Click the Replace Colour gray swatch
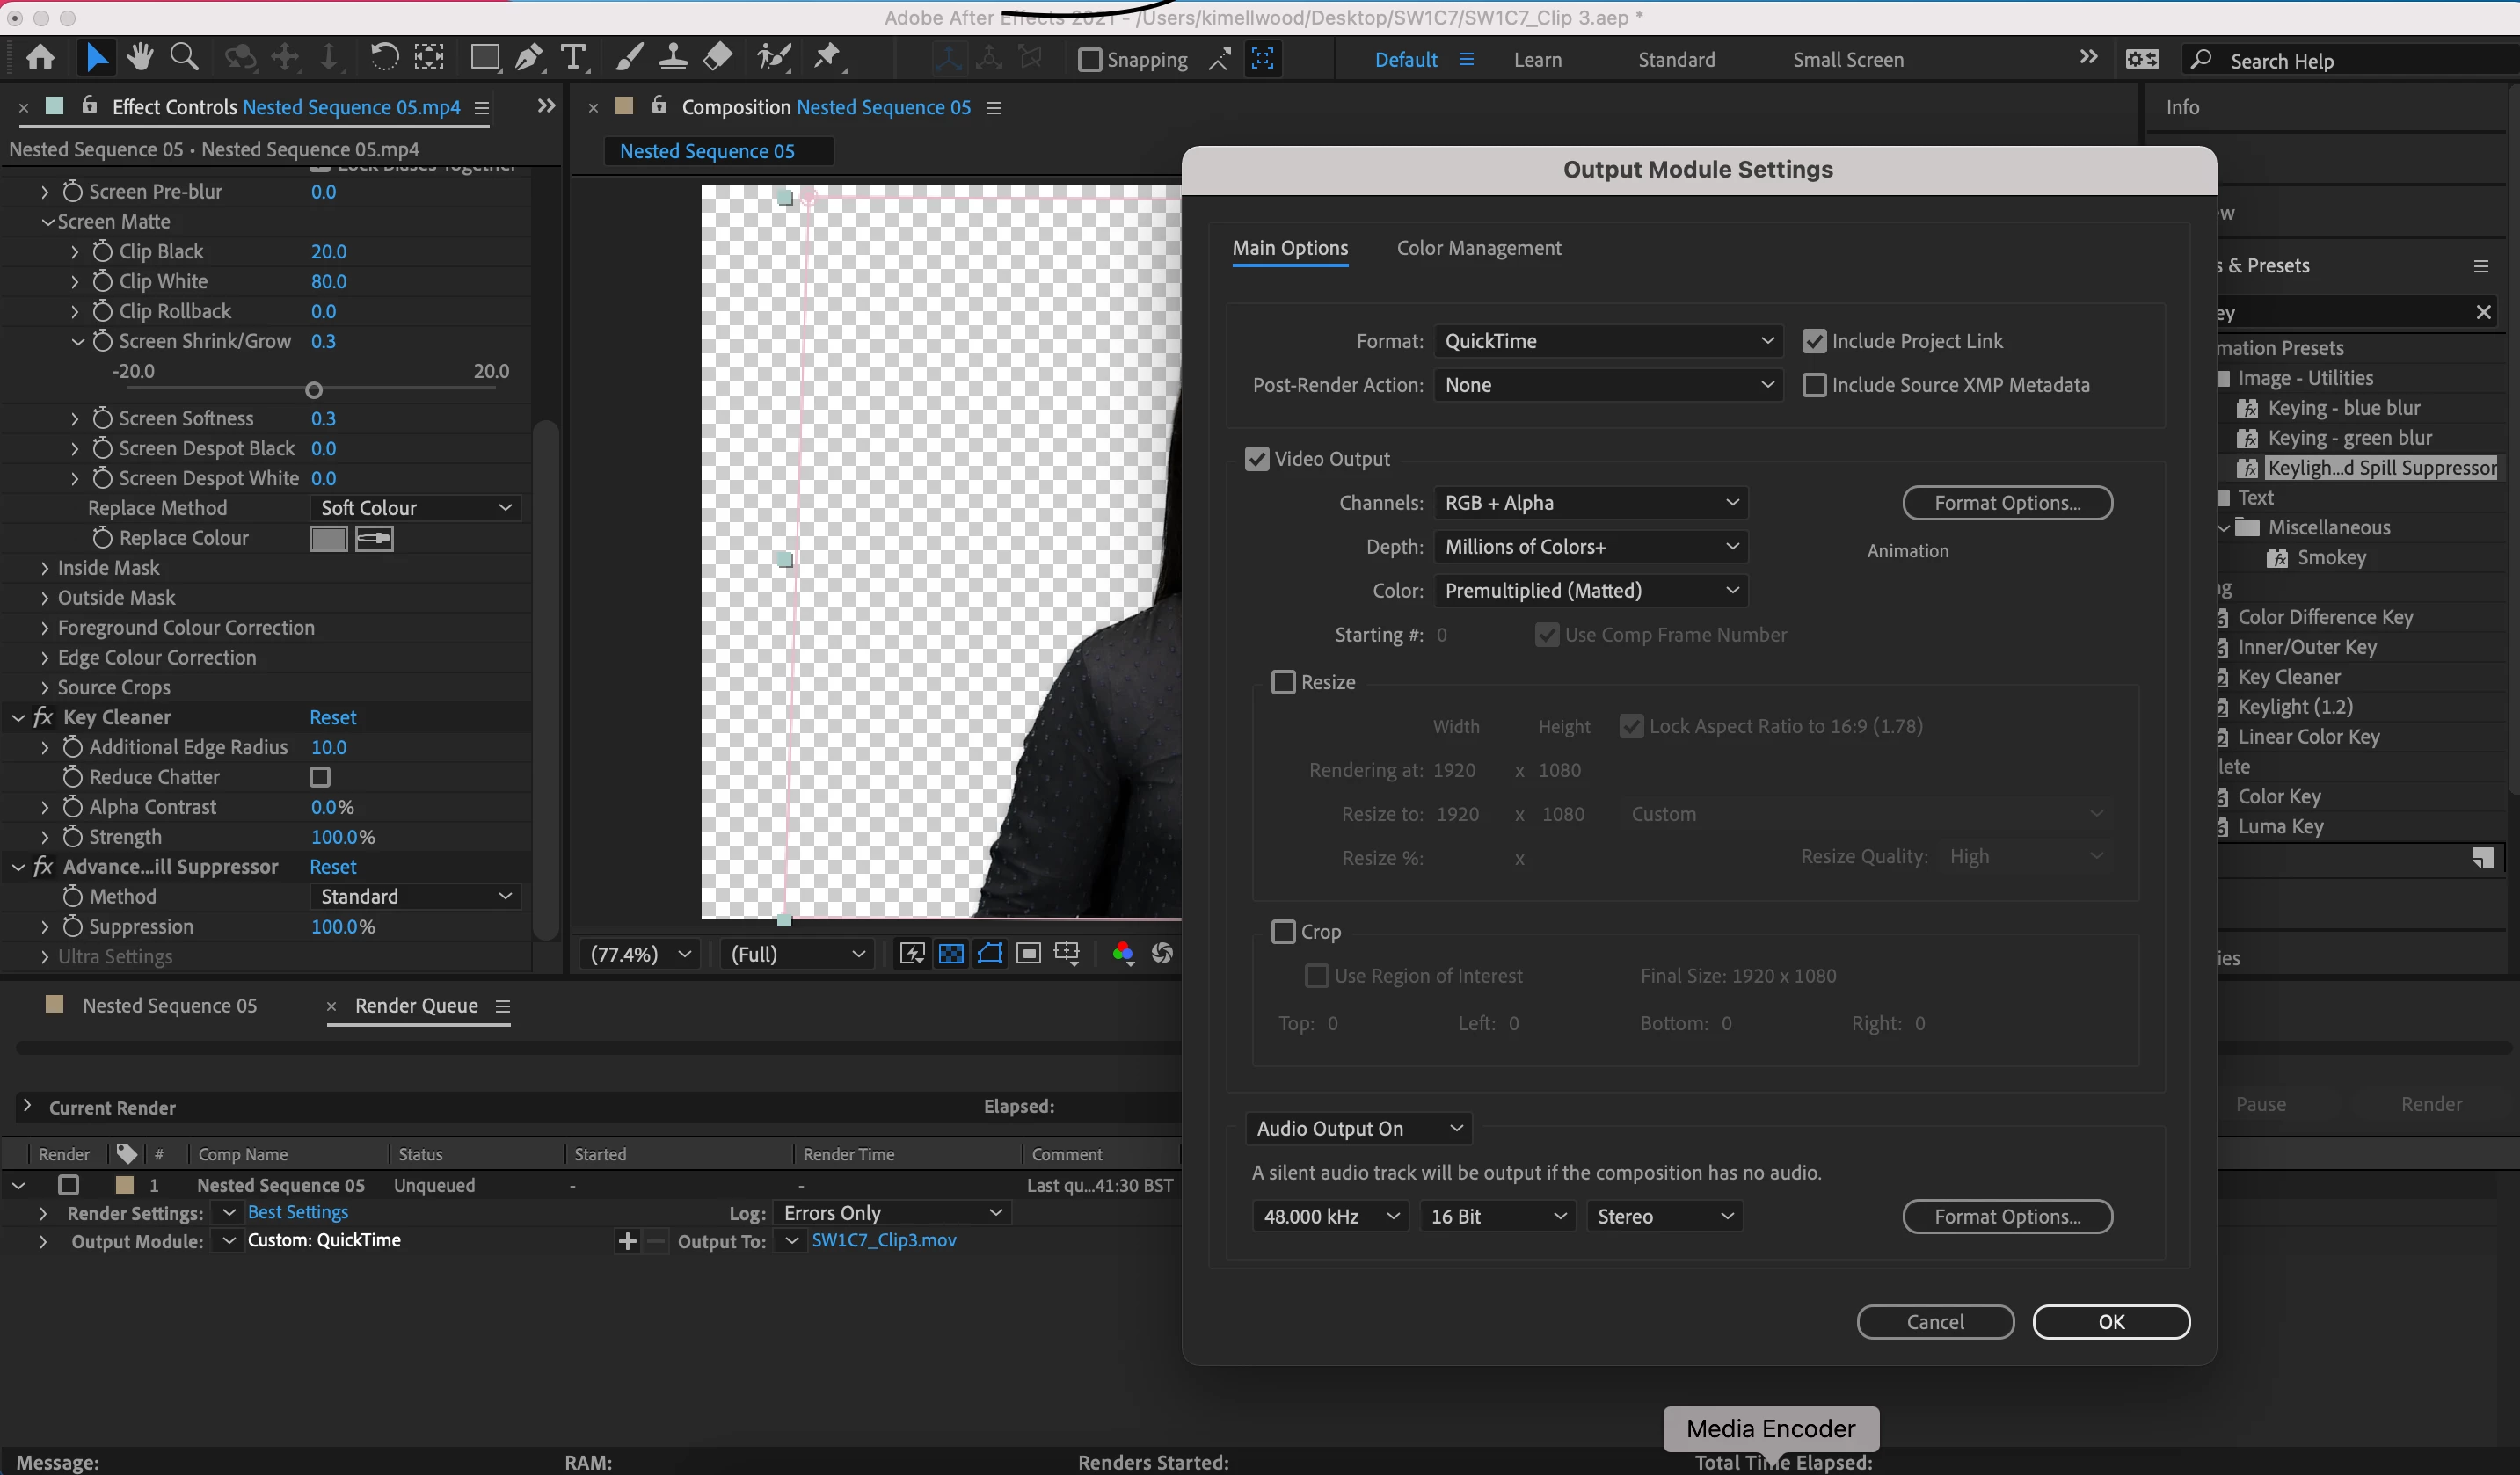 point(328,539)
